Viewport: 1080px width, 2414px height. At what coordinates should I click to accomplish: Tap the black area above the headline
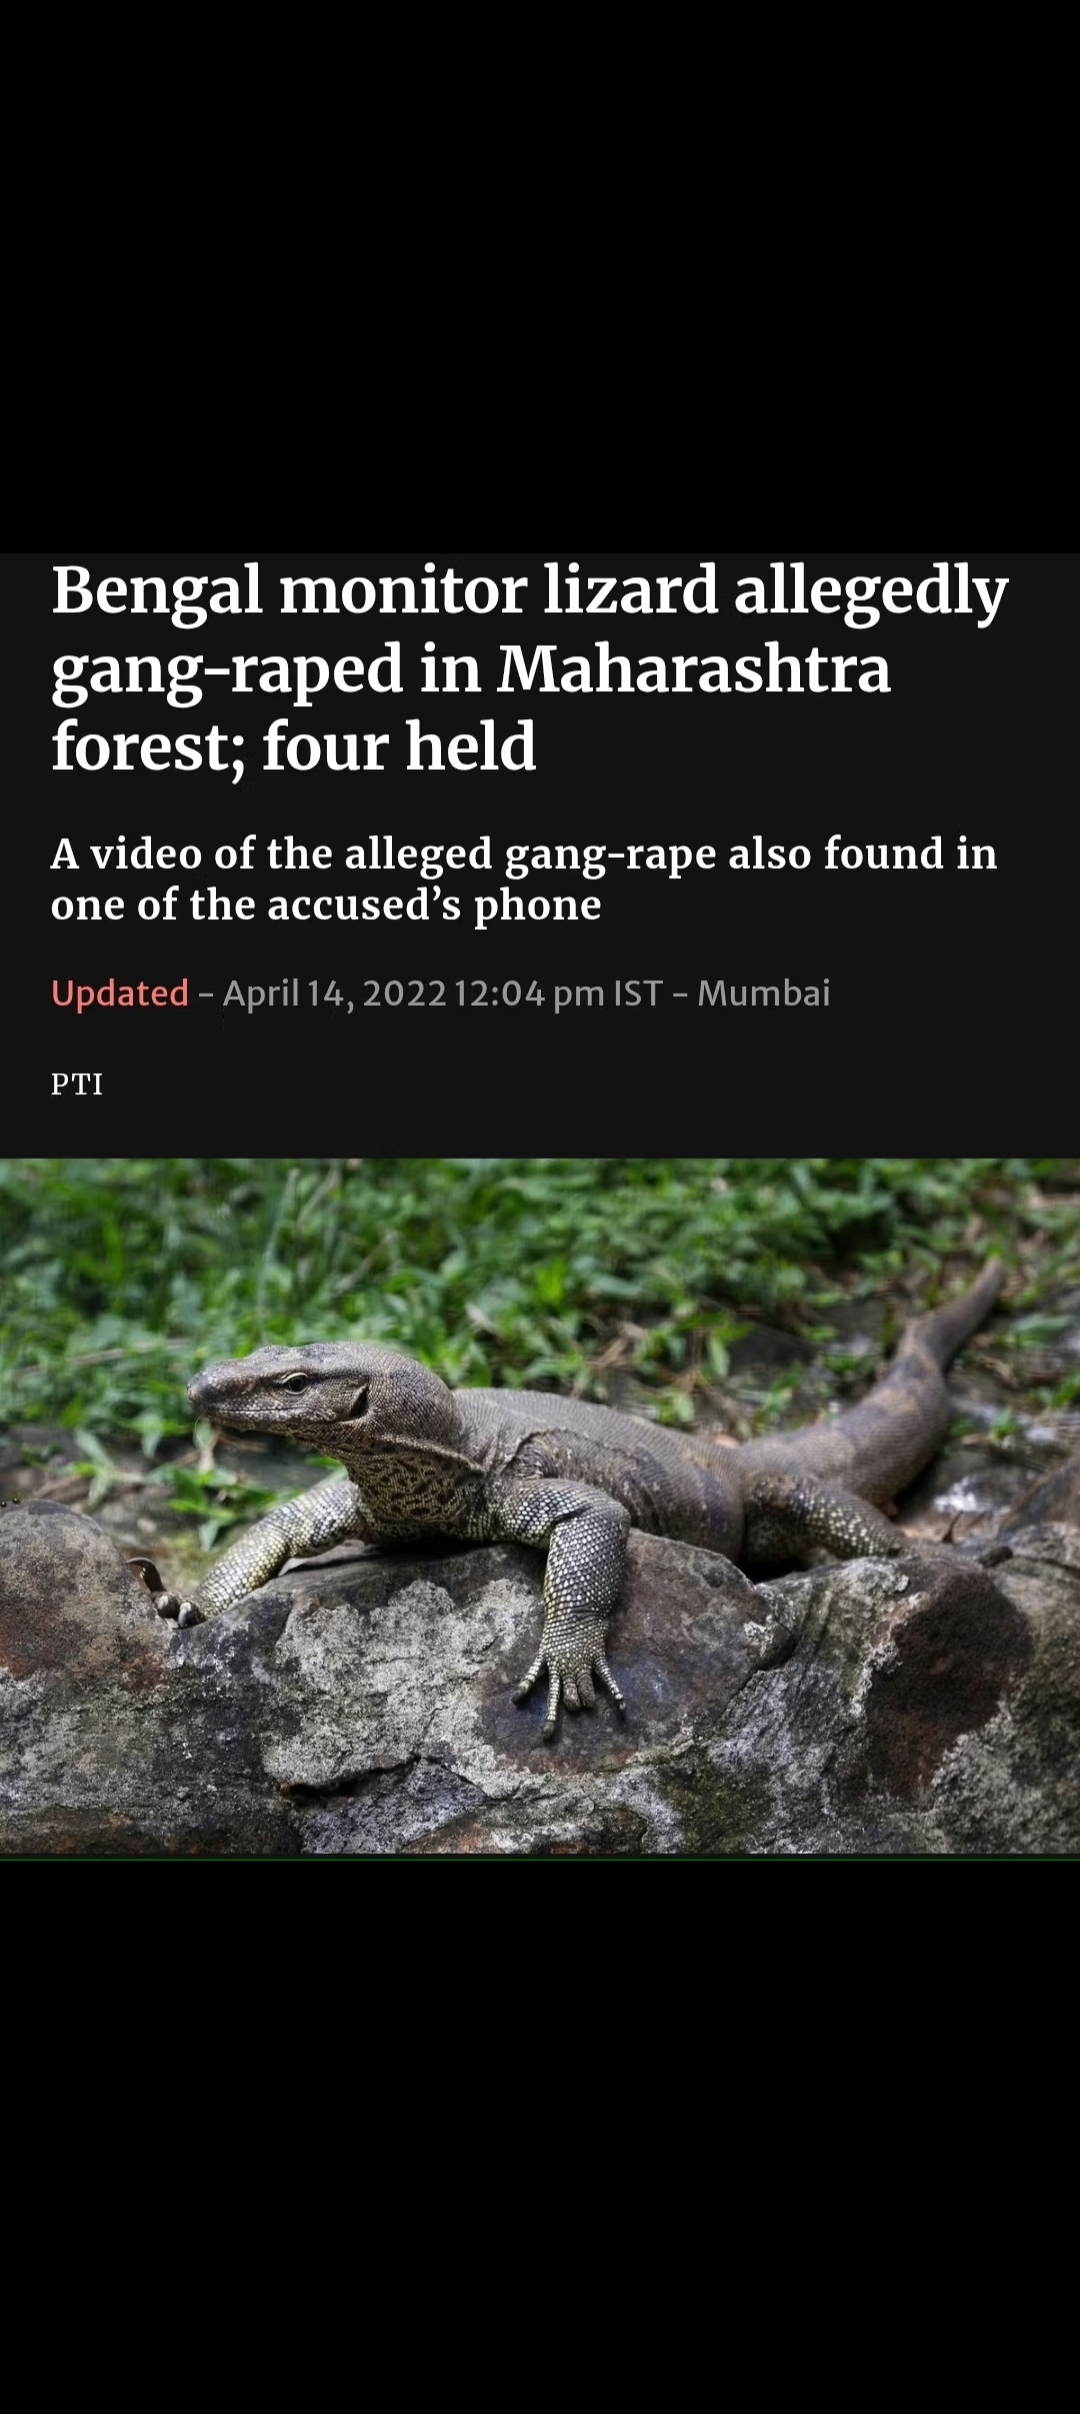tap(540, 276)
